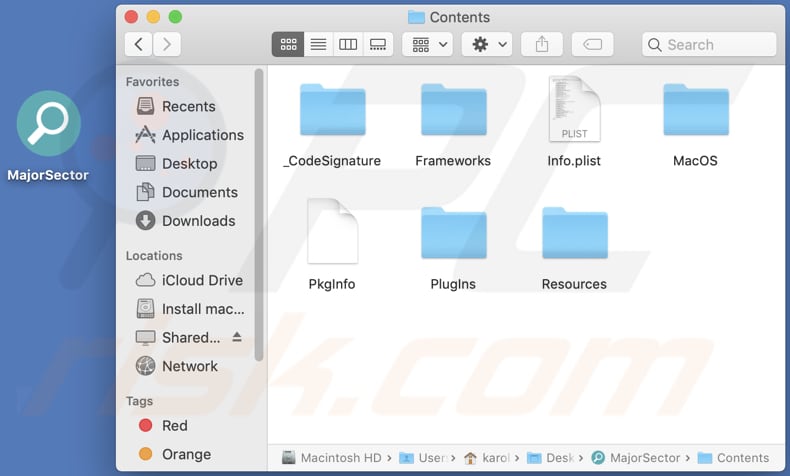
Task: Select the Red tag
Action: pyautogui.click(x=163, y=426)
